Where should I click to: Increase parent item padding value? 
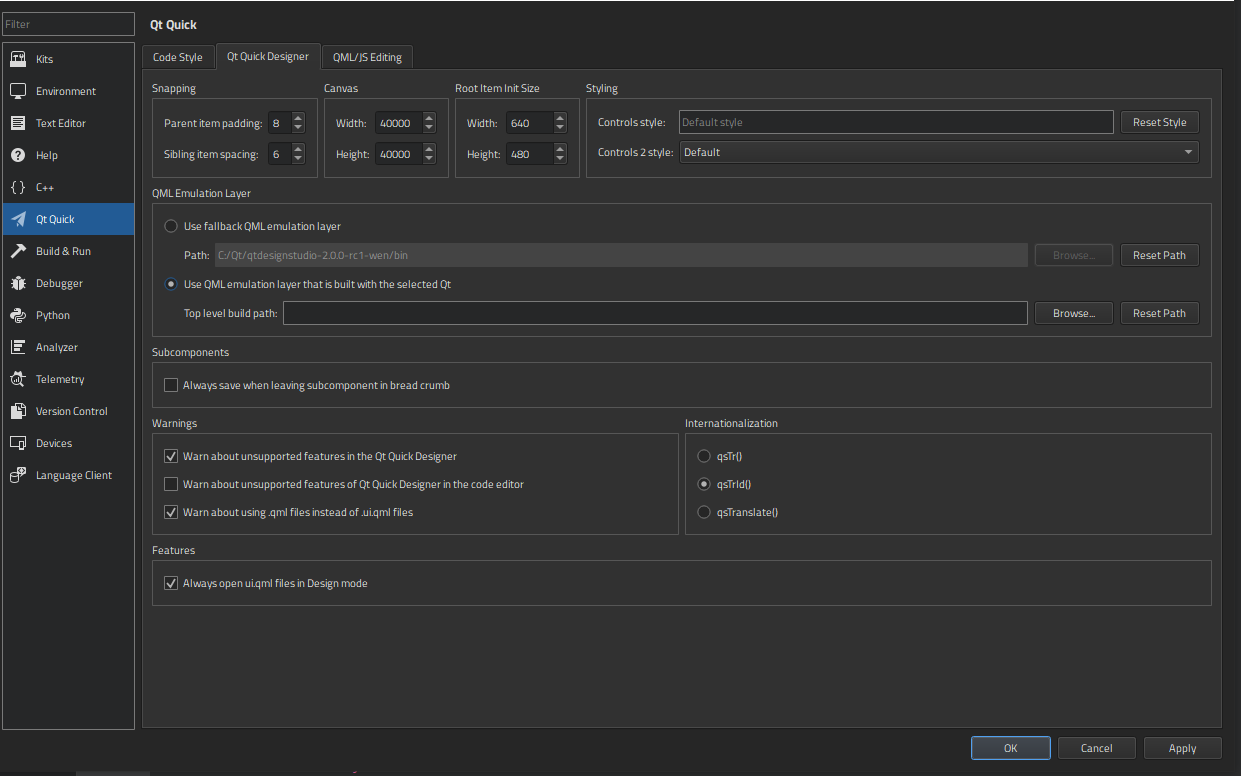[x=298, y=119]
